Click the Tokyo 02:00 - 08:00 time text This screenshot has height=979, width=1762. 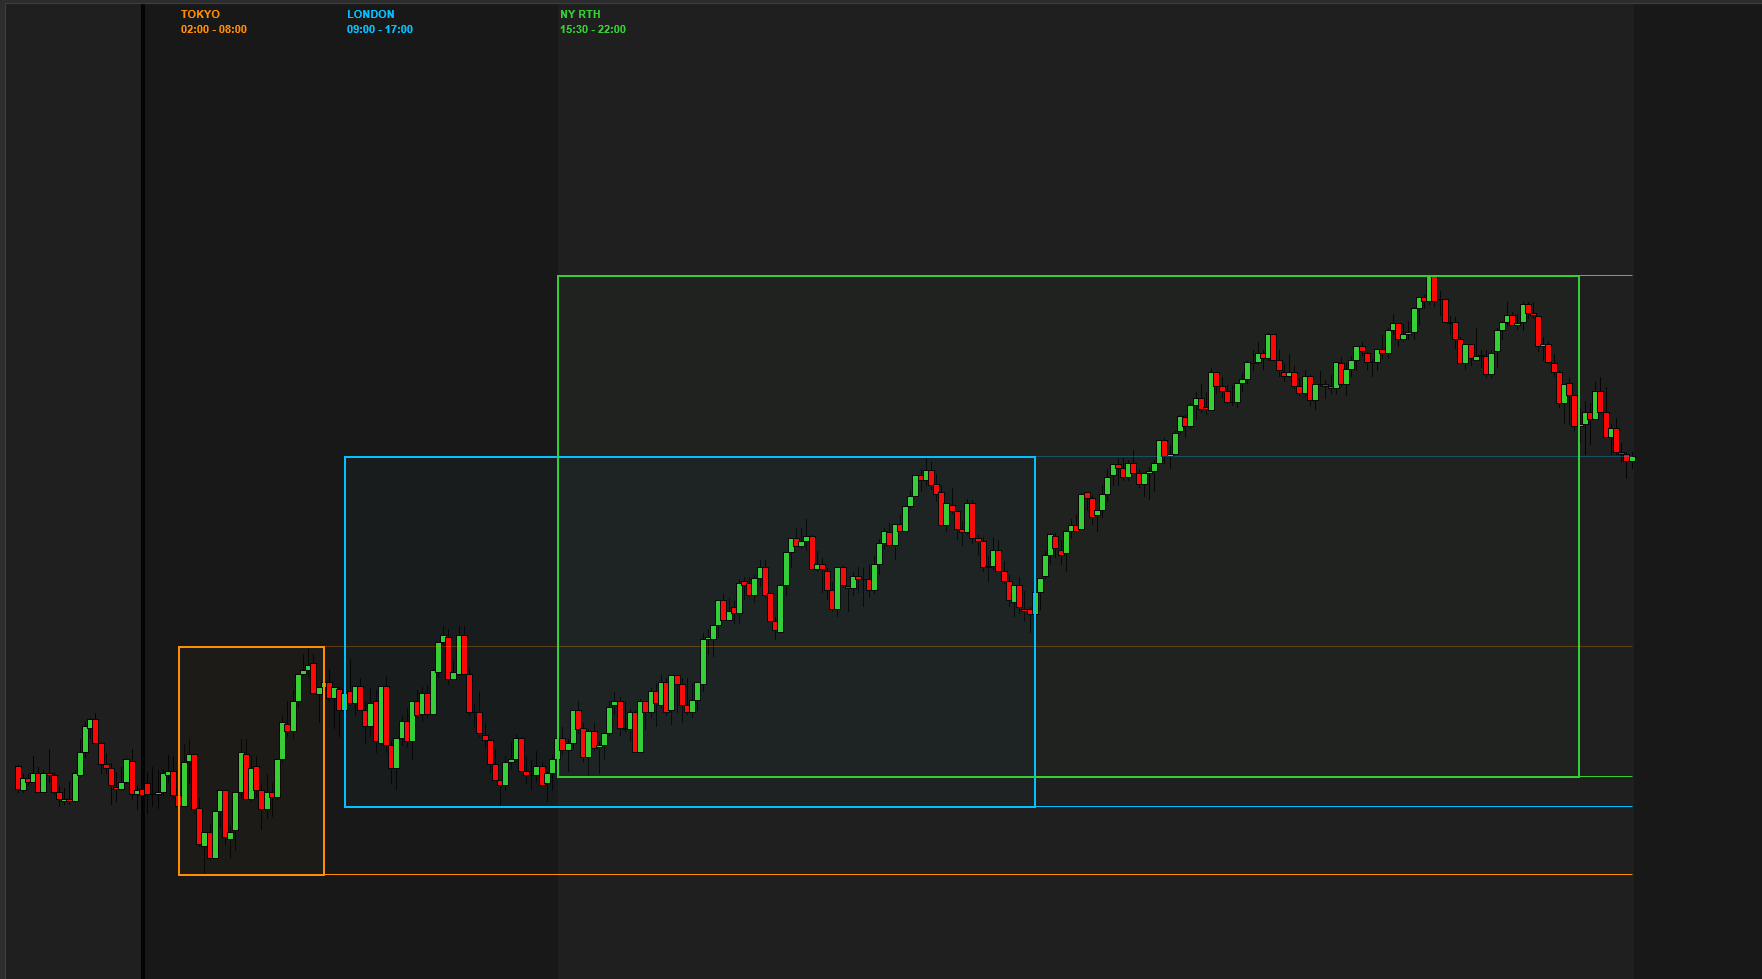pyautogui.click(x=214, y=29)
